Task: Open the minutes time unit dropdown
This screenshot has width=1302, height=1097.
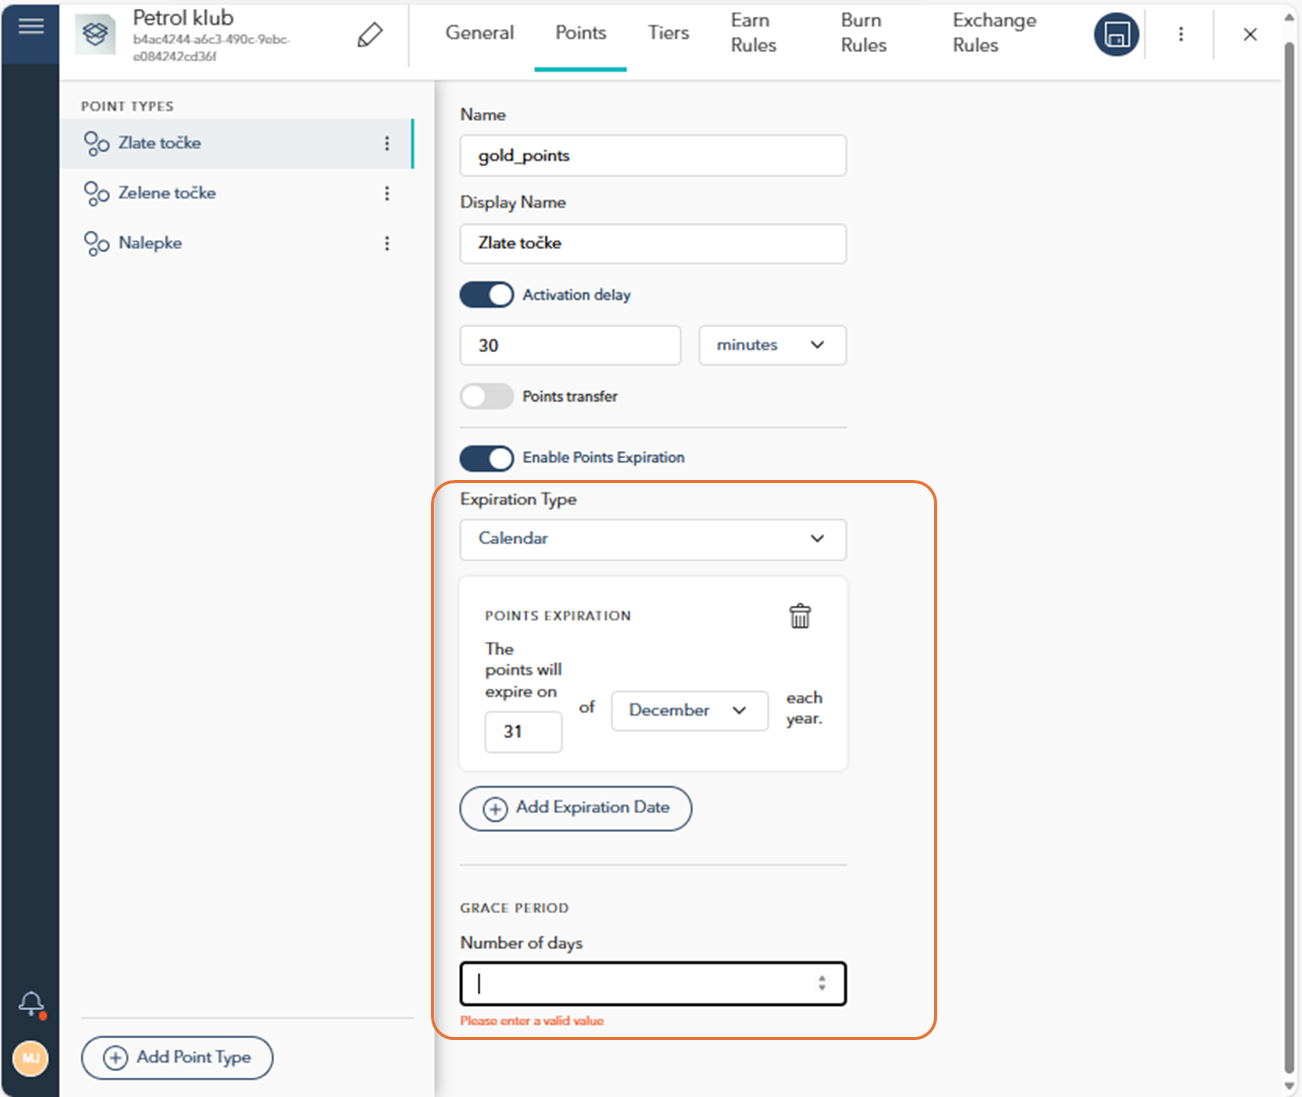Action: click(772, 345)
